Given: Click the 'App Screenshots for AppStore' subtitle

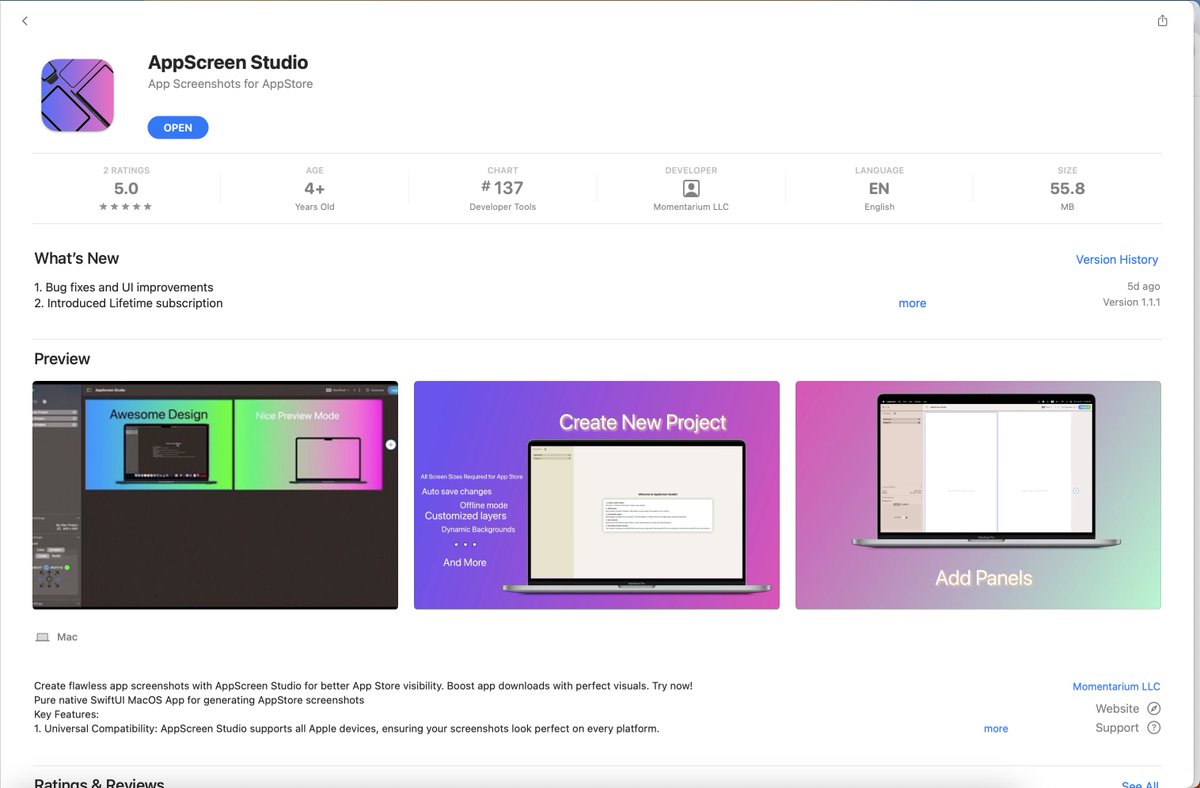Looking at the screenshot, I should pyautogui.click(x=230, y=84).
